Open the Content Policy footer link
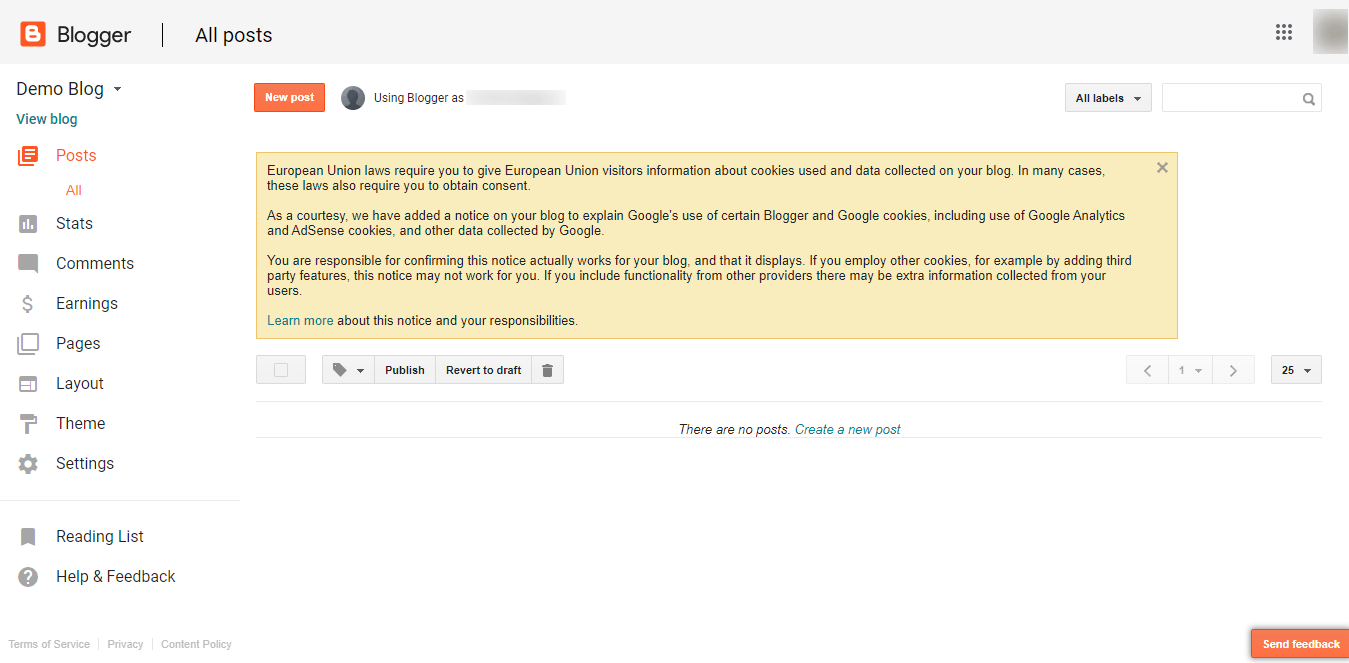Viewport: 1349px width, 663px height. pos(196,645)
